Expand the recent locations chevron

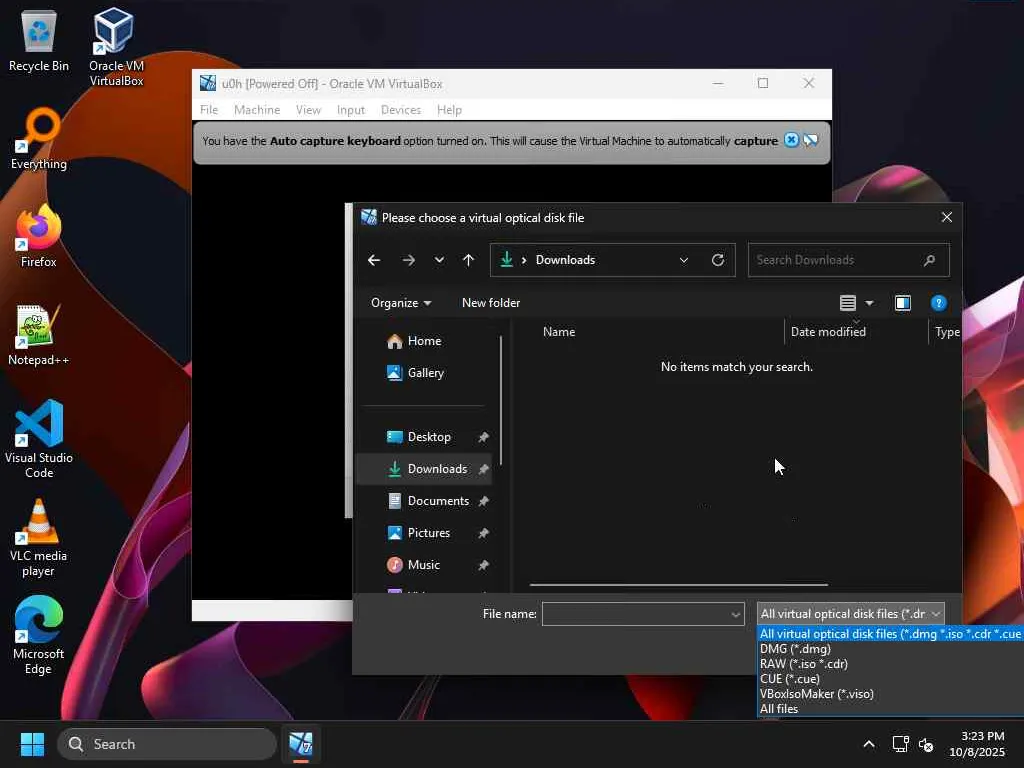440,260
